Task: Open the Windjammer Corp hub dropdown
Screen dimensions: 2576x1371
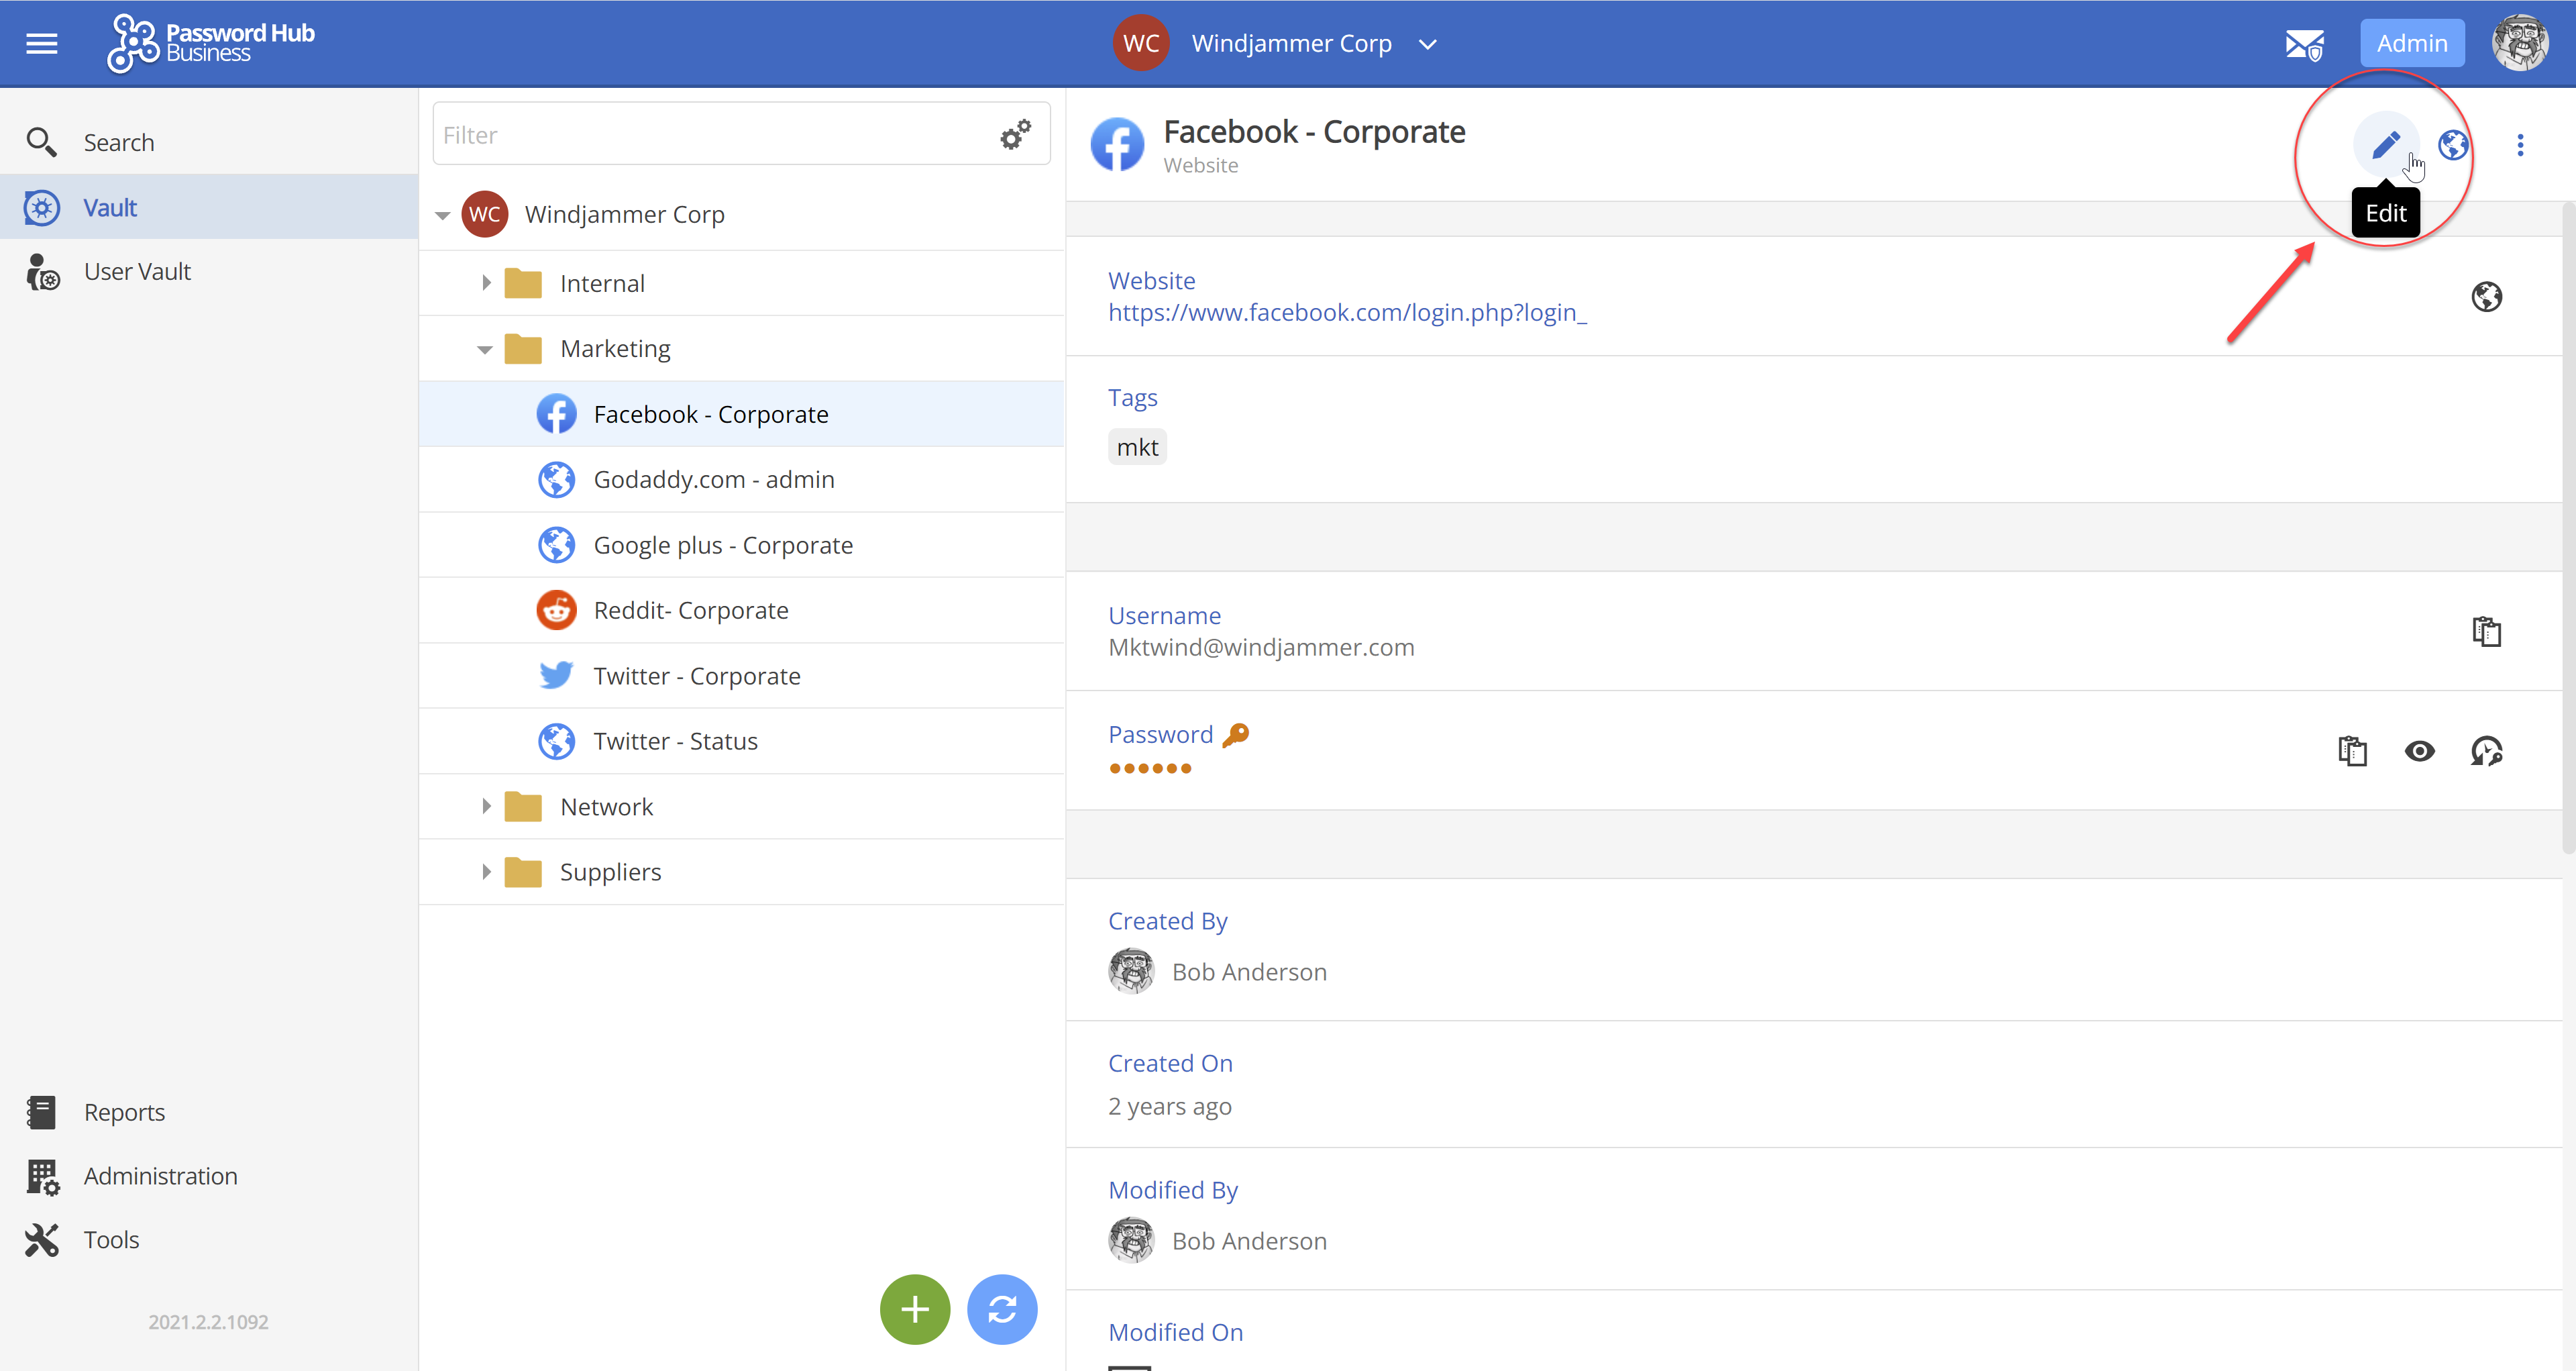Action: coord(1428,44)
